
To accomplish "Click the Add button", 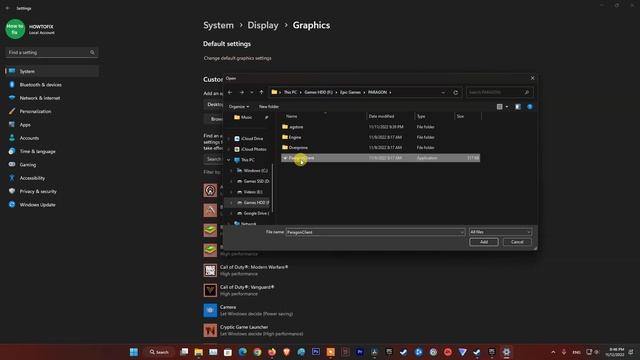I will coord(484,242).
